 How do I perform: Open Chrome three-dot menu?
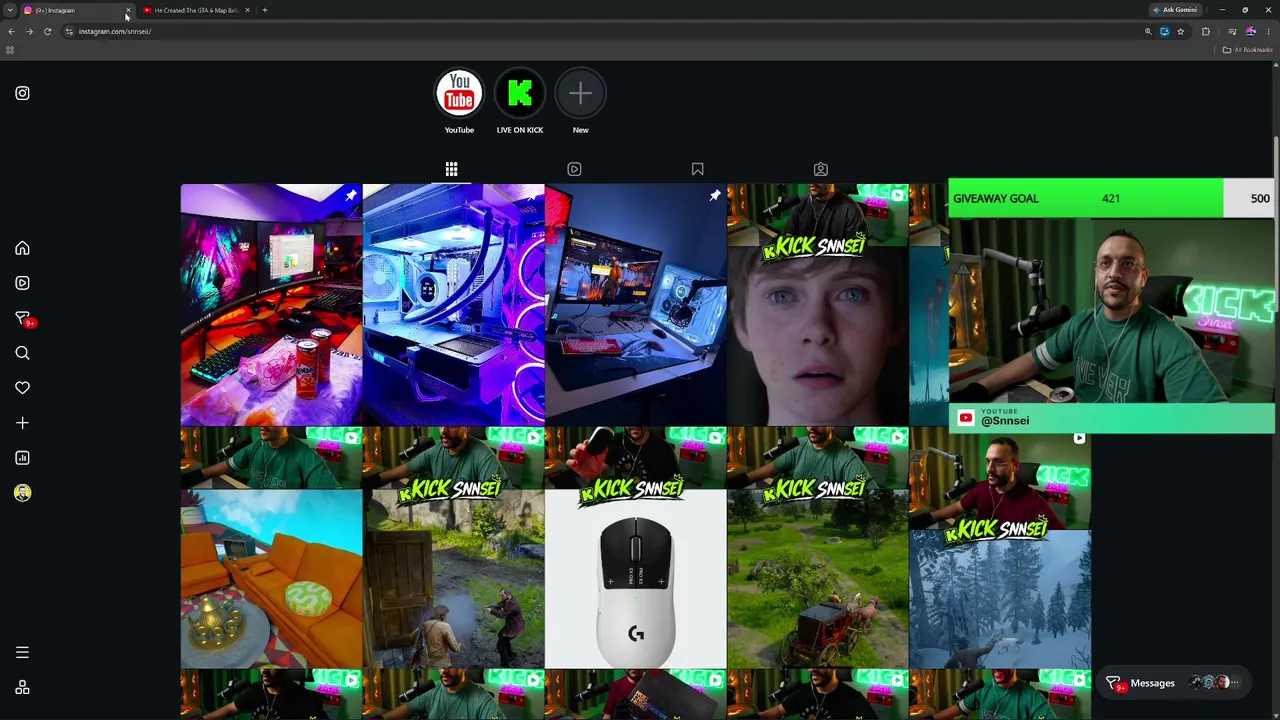1268,31
